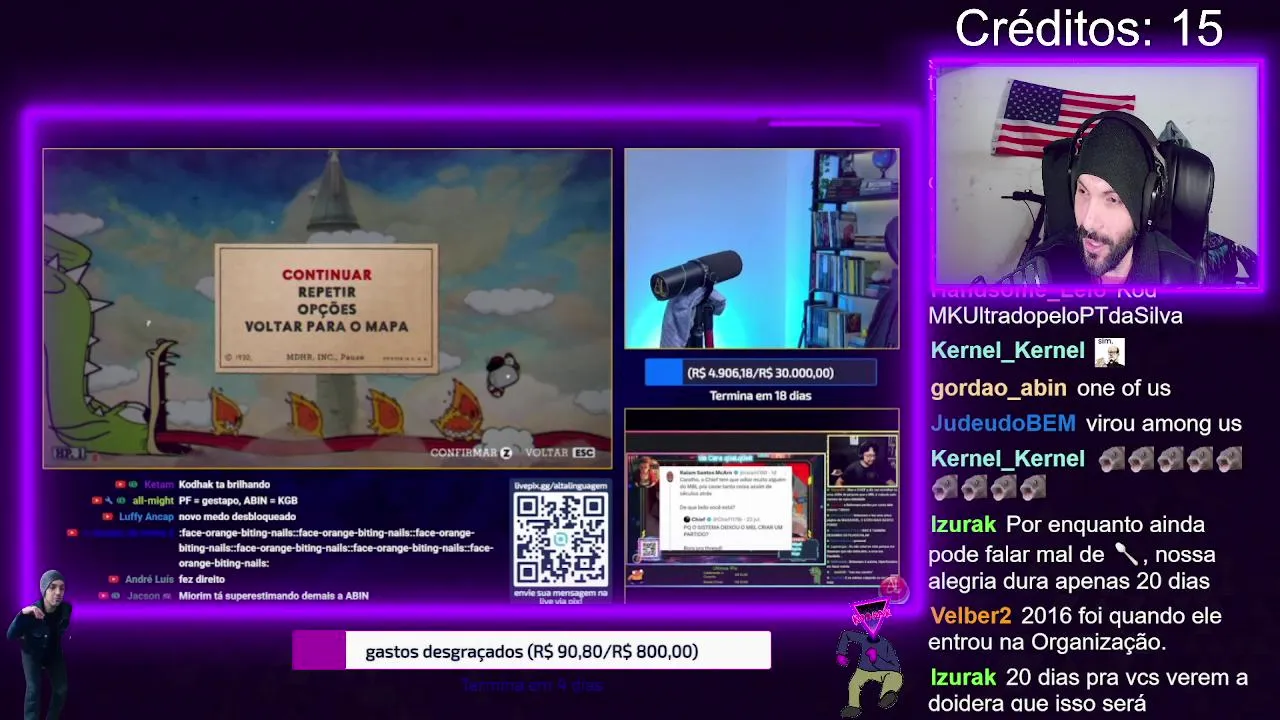Click the moderator wrench icon beside all-might

pos(109,500)
